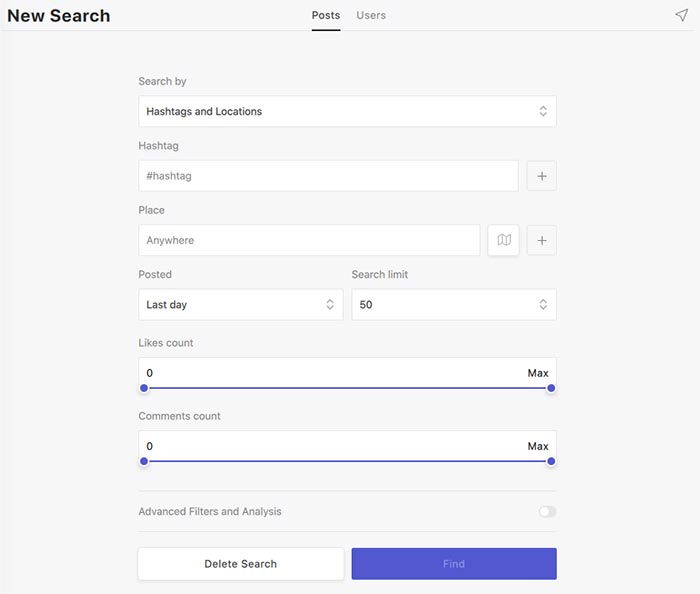The height and width of the screenshot is (594, 700).
Task: Open the Search by dropdown
Action: pyautogui.click(x=347, y=111)
